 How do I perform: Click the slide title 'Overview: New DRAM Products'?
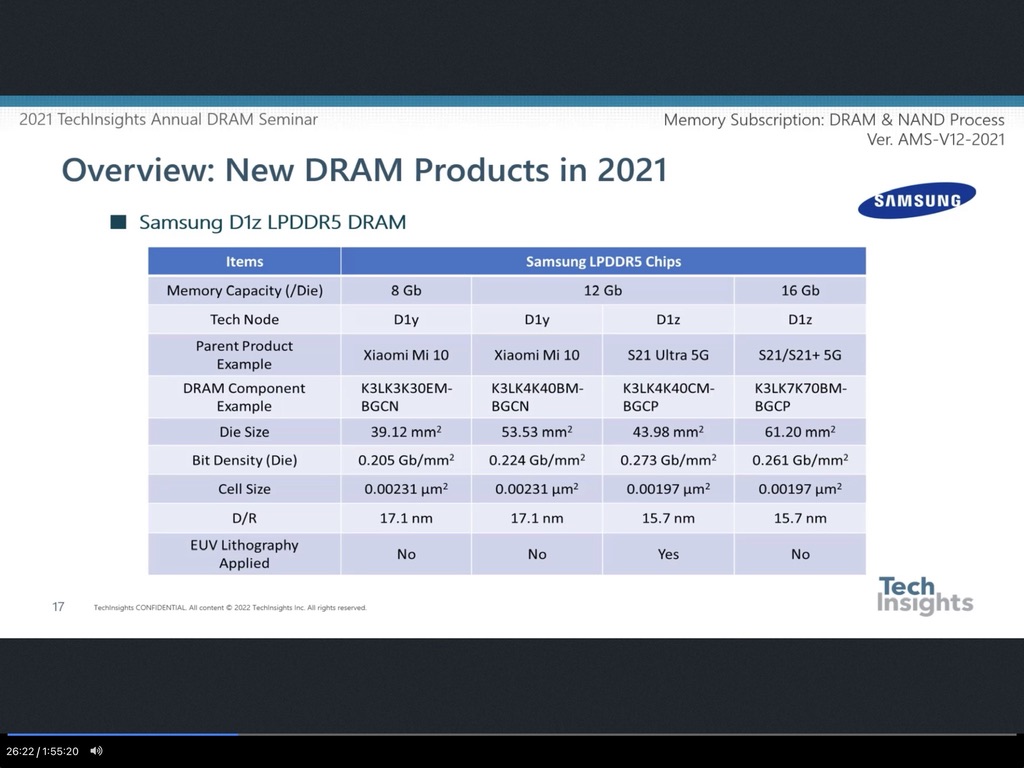[x=364, y=169]
